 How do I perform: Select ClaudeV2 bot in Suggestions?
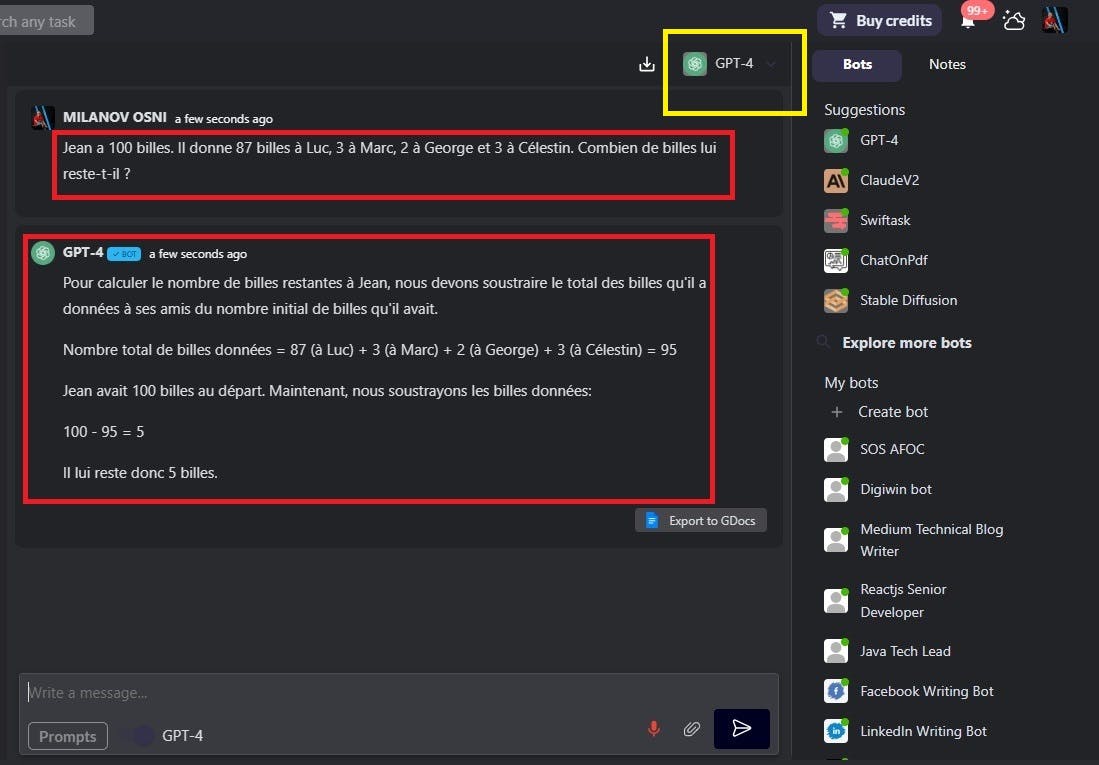(871, 180)
